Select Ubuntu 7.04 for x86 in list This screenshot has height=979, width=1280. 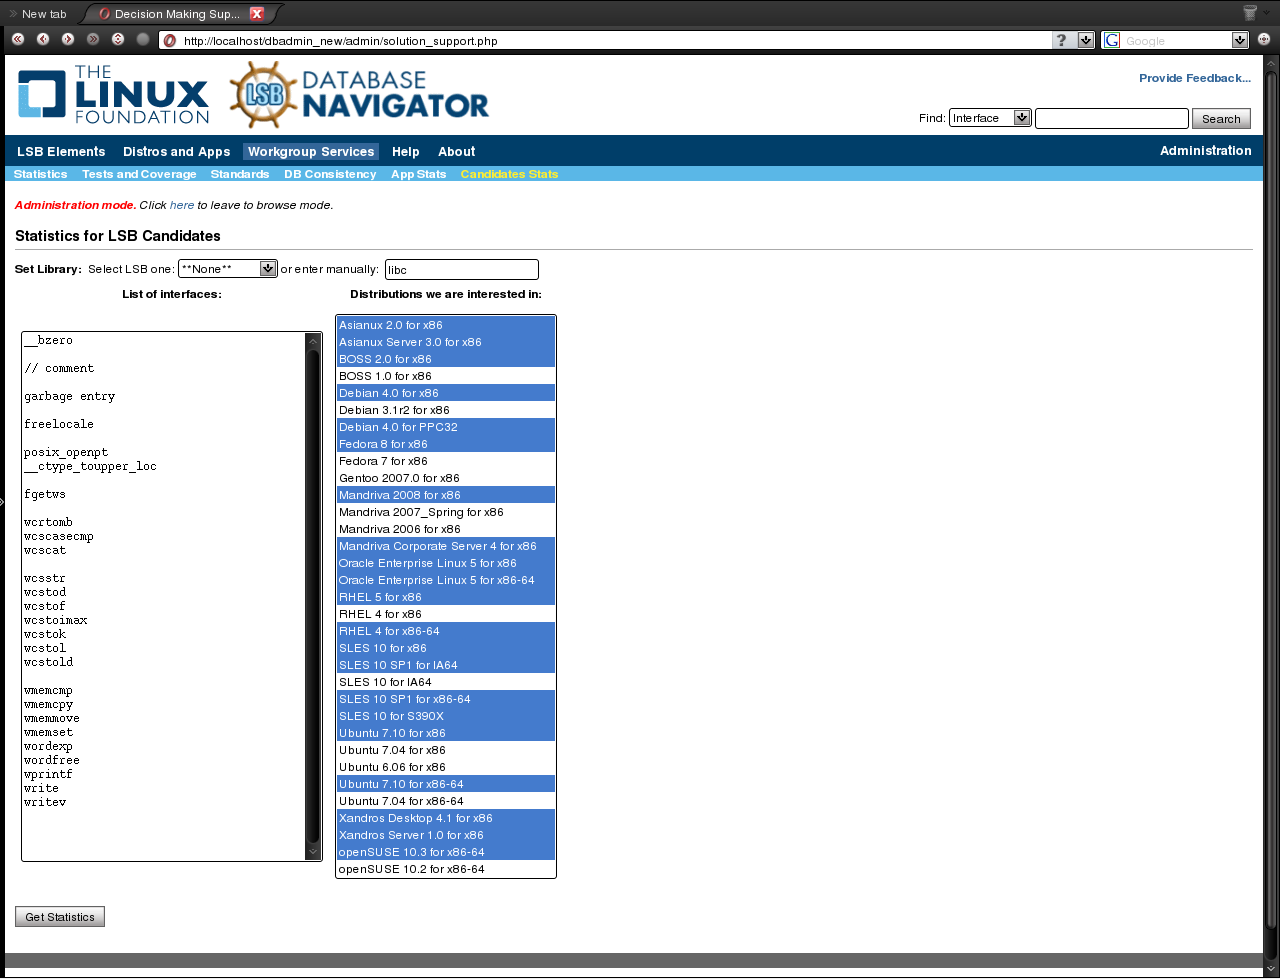446,750
